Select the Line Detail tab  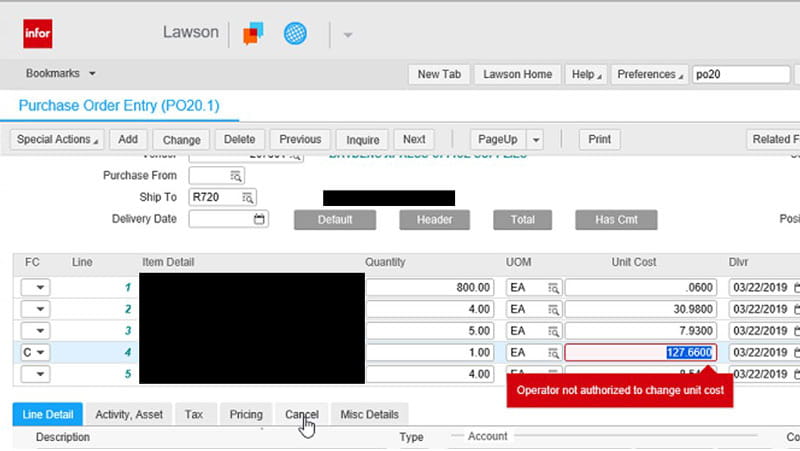[47, 414]
